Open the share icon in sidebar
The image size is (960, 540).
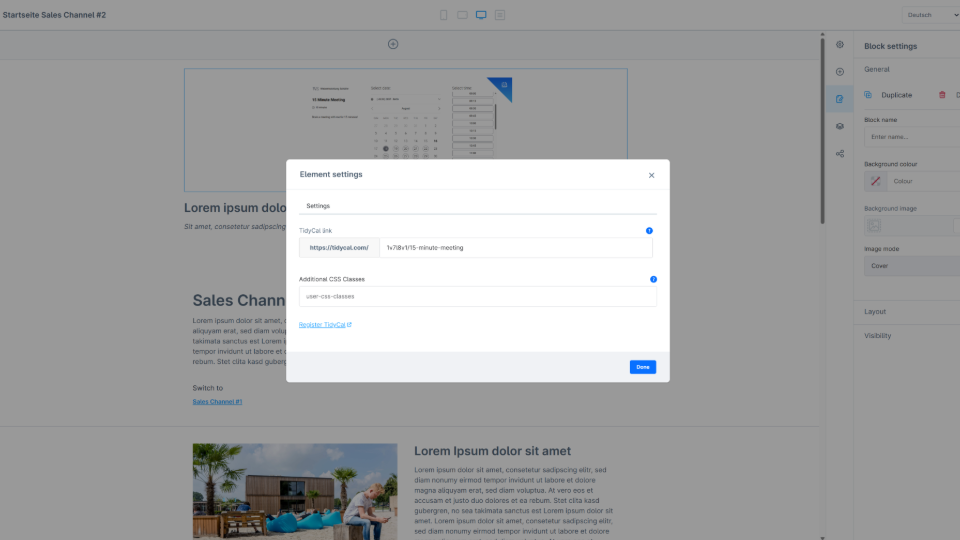click(840, 154)
